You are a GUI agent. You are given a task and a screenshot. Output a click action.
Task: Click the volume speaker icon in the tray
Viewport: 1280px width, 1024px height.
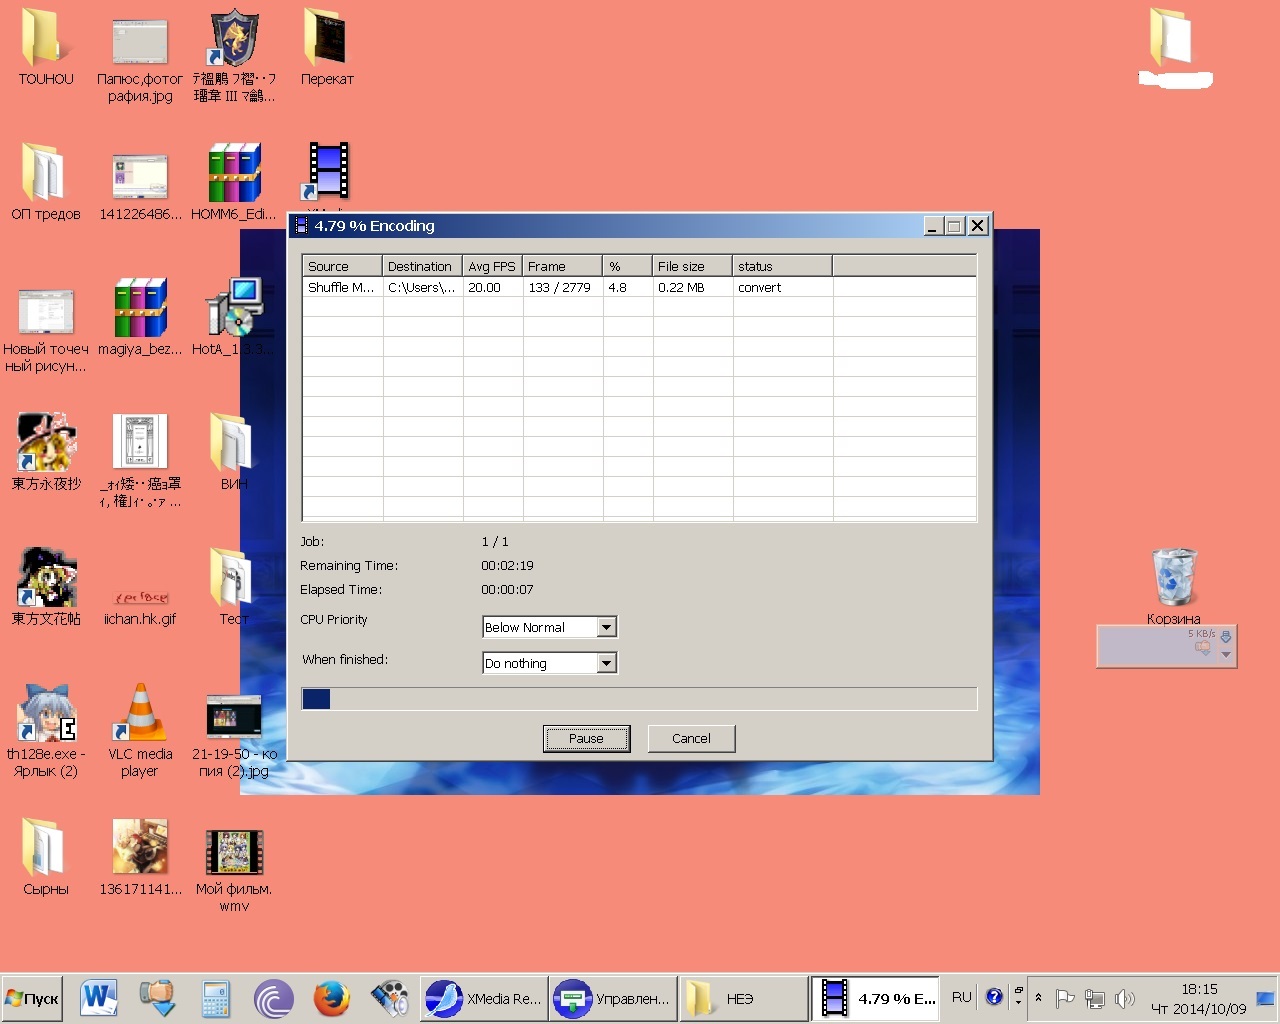pos(1125,998)
